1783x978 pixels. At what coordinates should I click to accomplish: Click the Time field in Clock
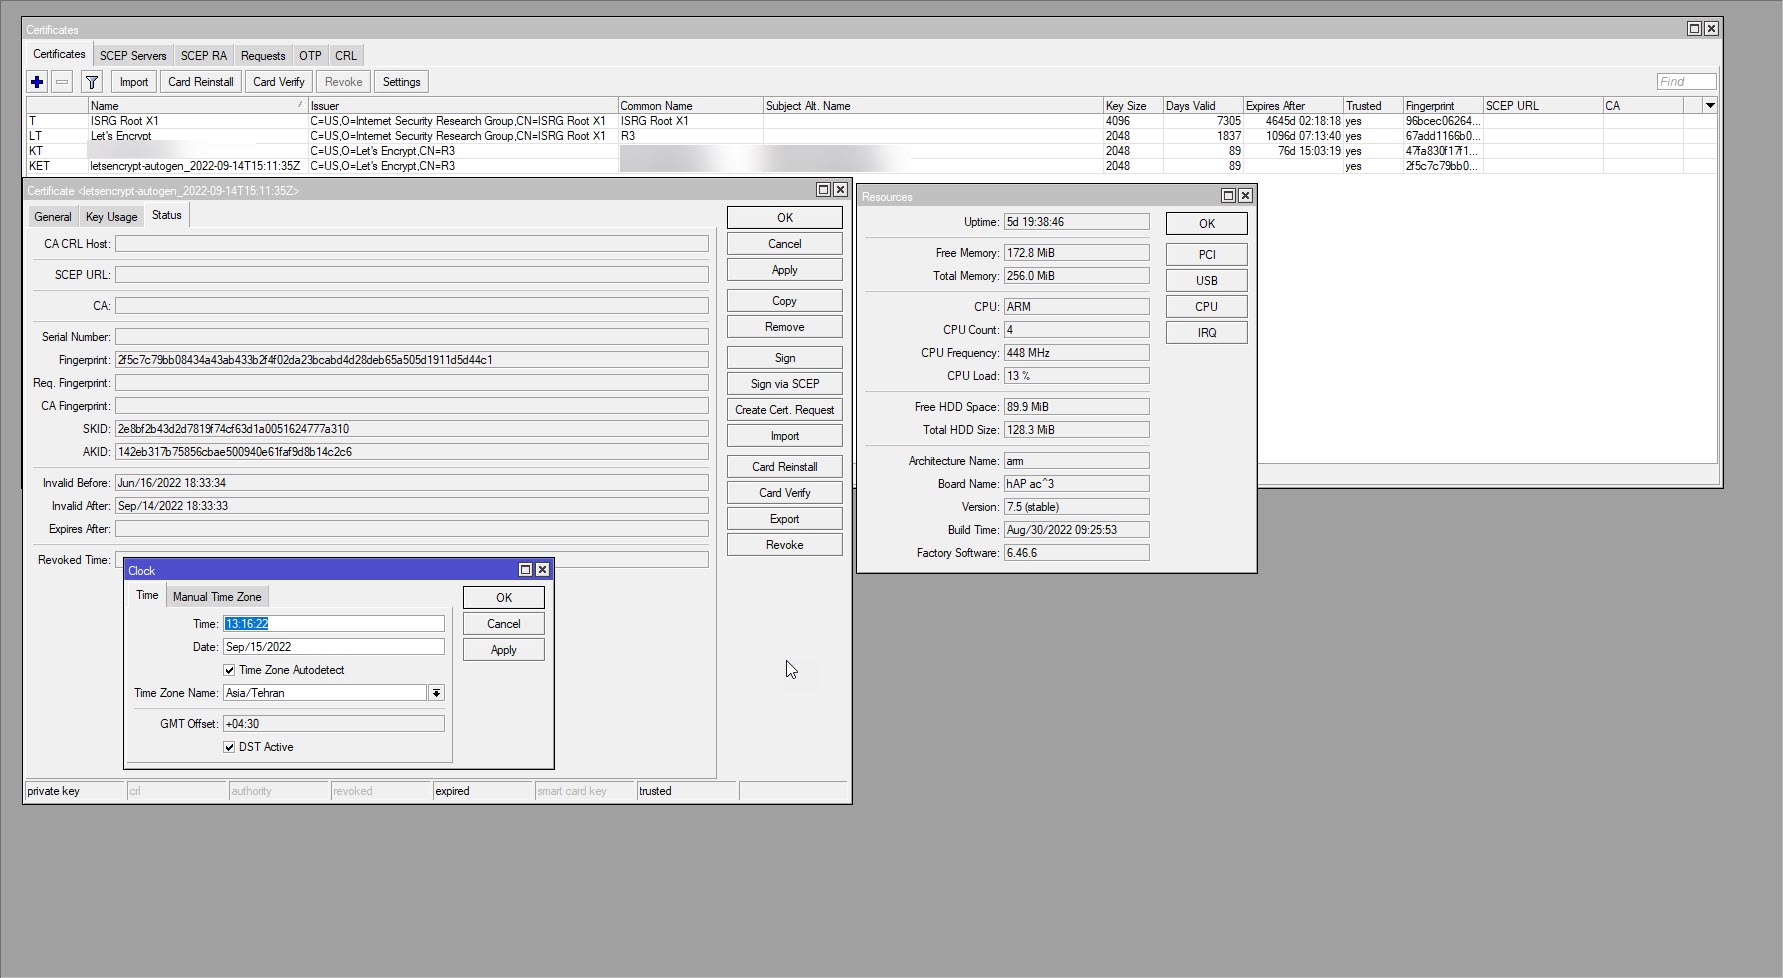(334, 624)
